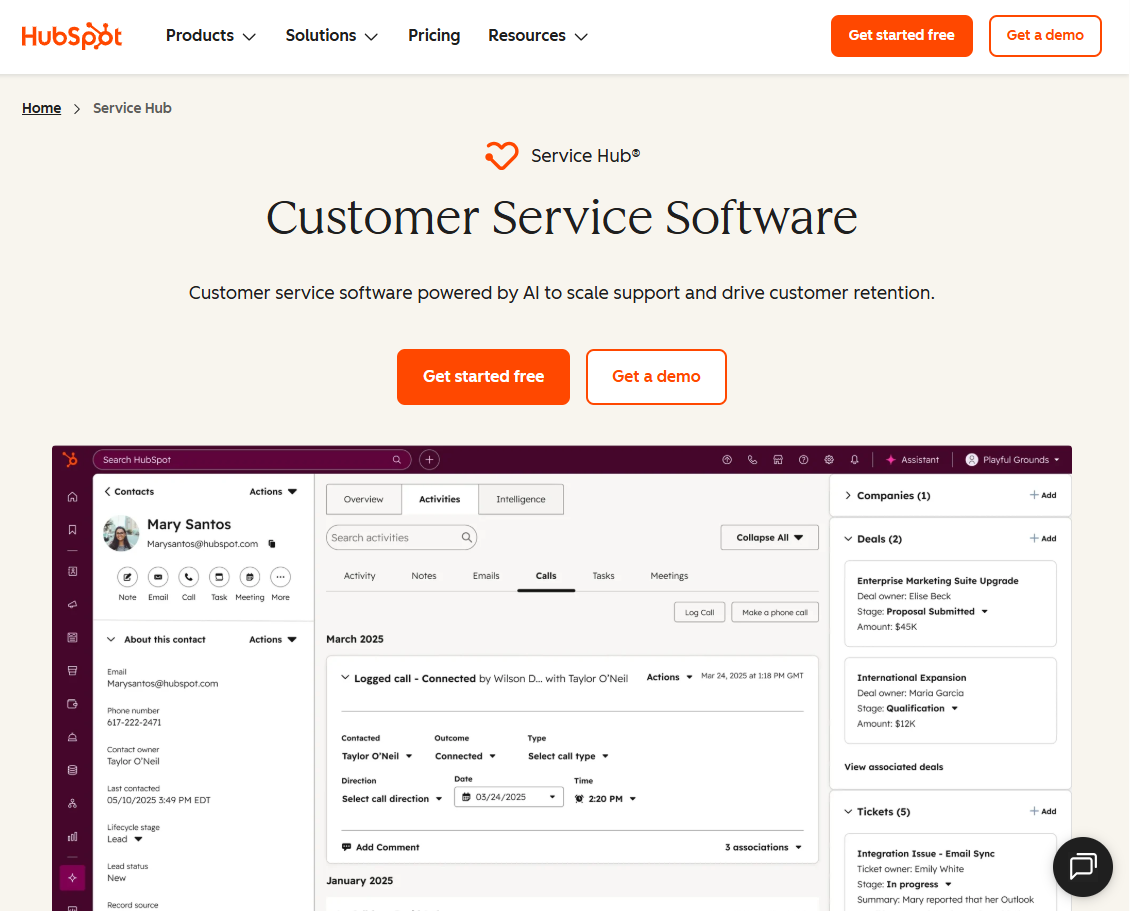
Task: Click the help question mark icon
Action: [x=804, y=460]
